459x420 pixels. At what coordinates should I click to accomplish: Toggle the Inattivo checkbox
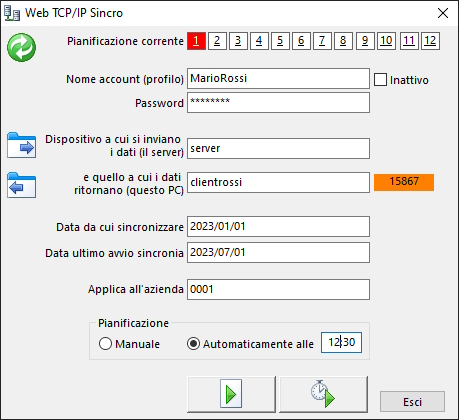[x=380, y=80]
